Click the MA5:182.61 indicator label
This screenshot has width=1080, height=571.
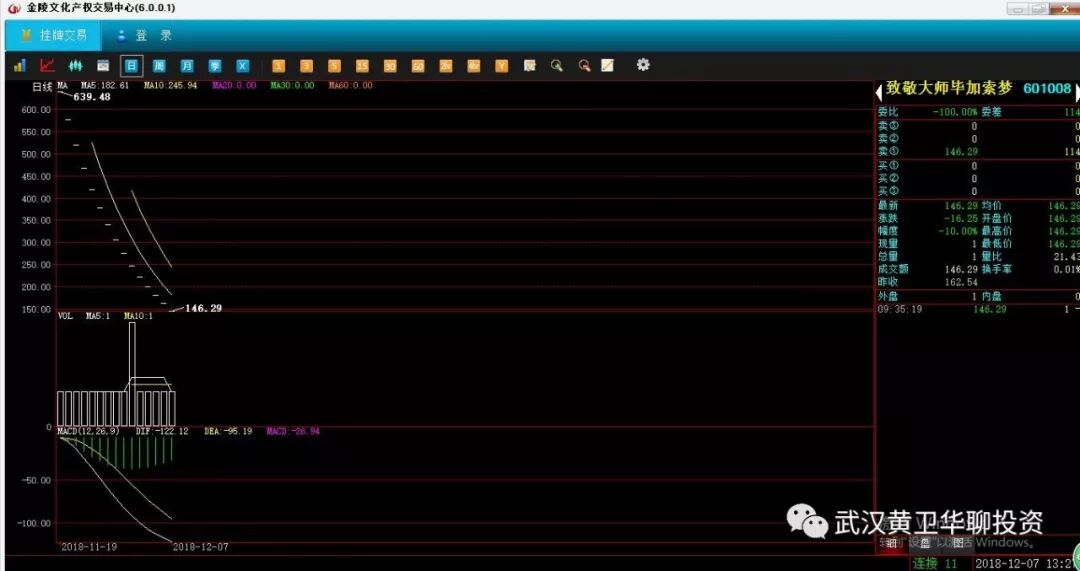(x=105, y=85)
